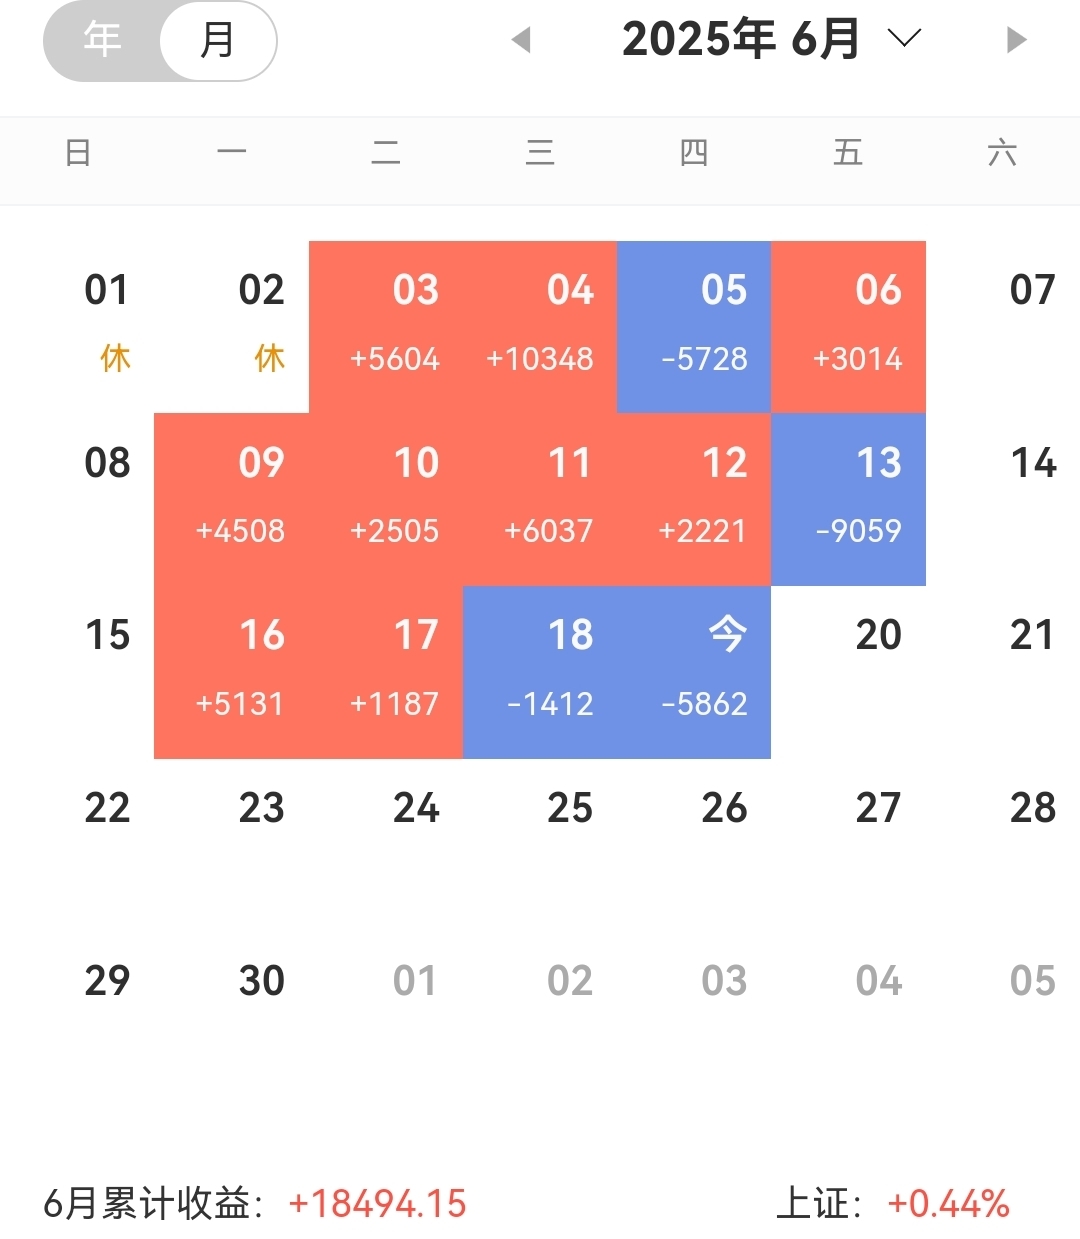
Task: Open the 上证 index +0.44% figure
Action: 948,1204
